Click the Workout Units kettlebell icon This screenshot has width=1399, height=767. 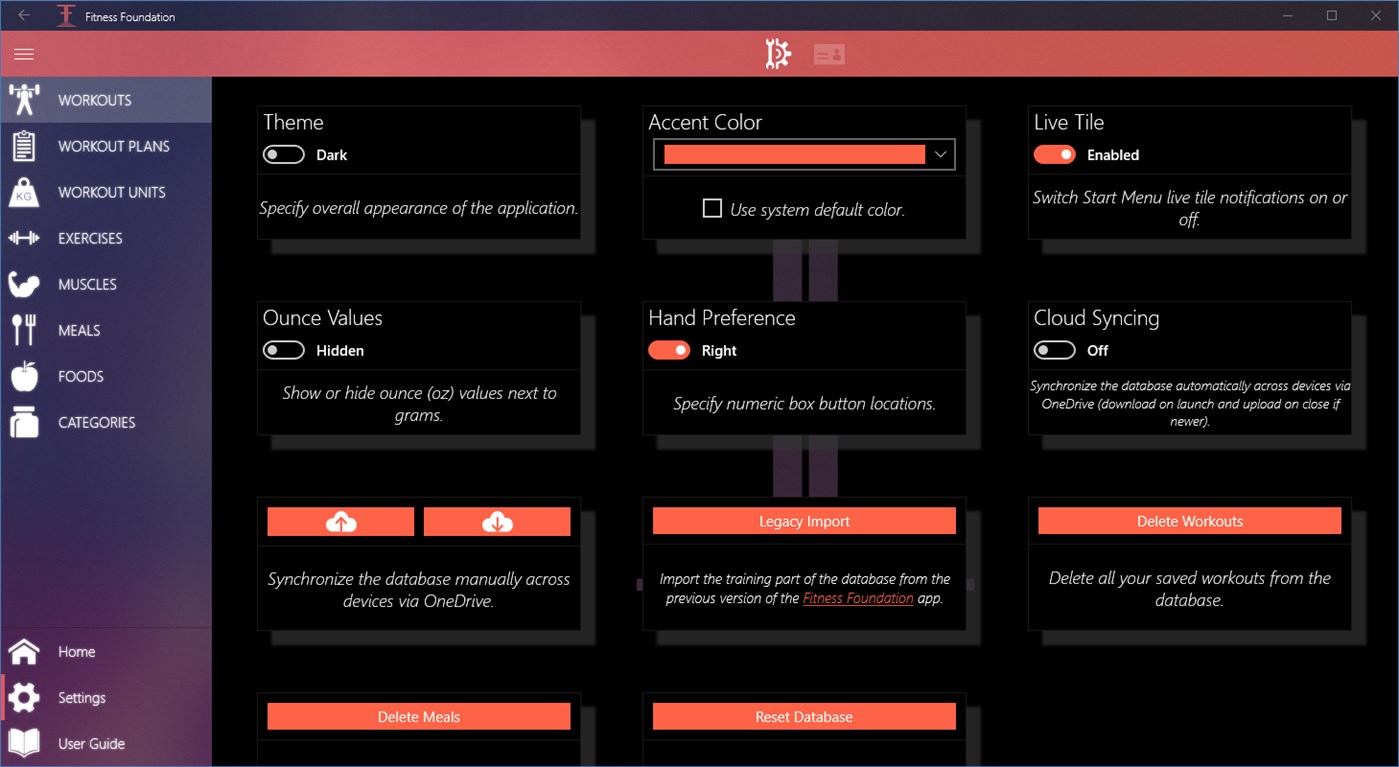point(22,191)
